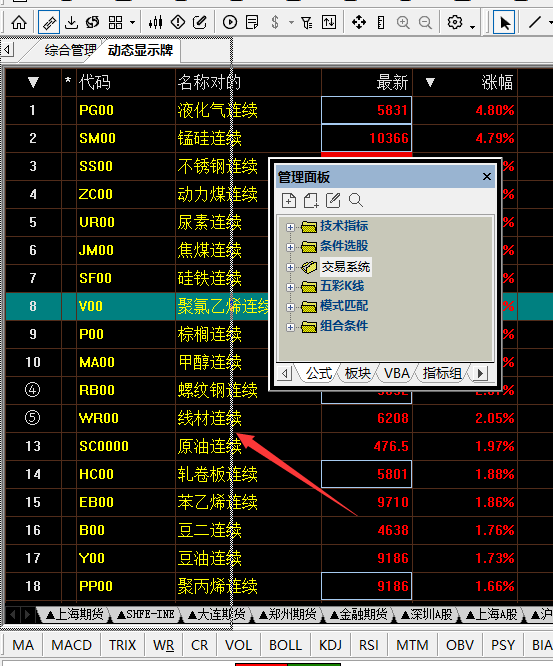
Task: Click the zoom out magnifier
Action: (x=425, y=23)
